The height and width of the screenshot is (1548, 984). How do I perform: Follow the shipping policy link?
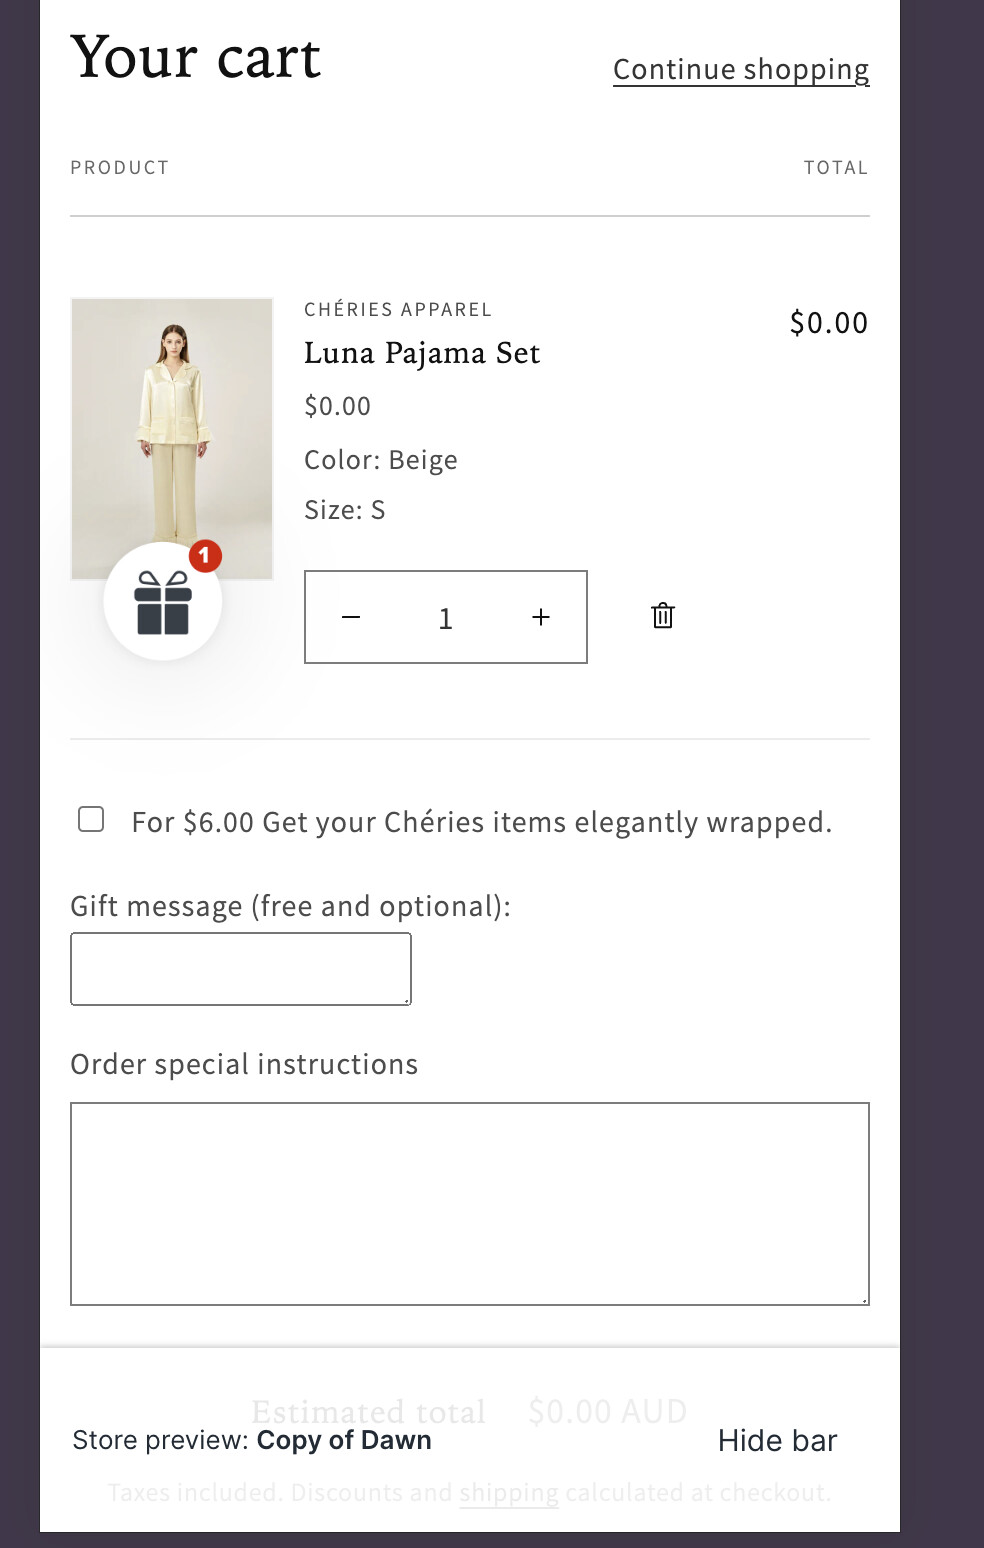509,1493
